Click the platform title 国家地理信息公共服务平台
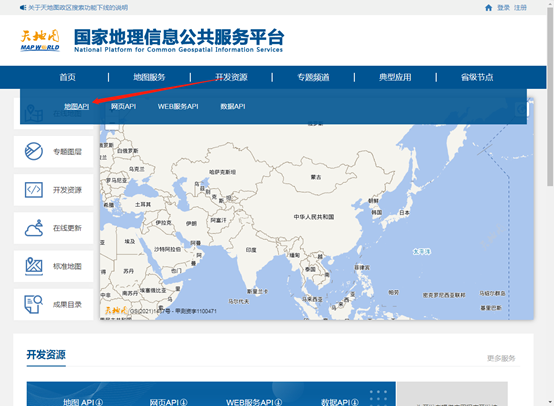This screenshot has height=406, width=554. tap(179, 37)
